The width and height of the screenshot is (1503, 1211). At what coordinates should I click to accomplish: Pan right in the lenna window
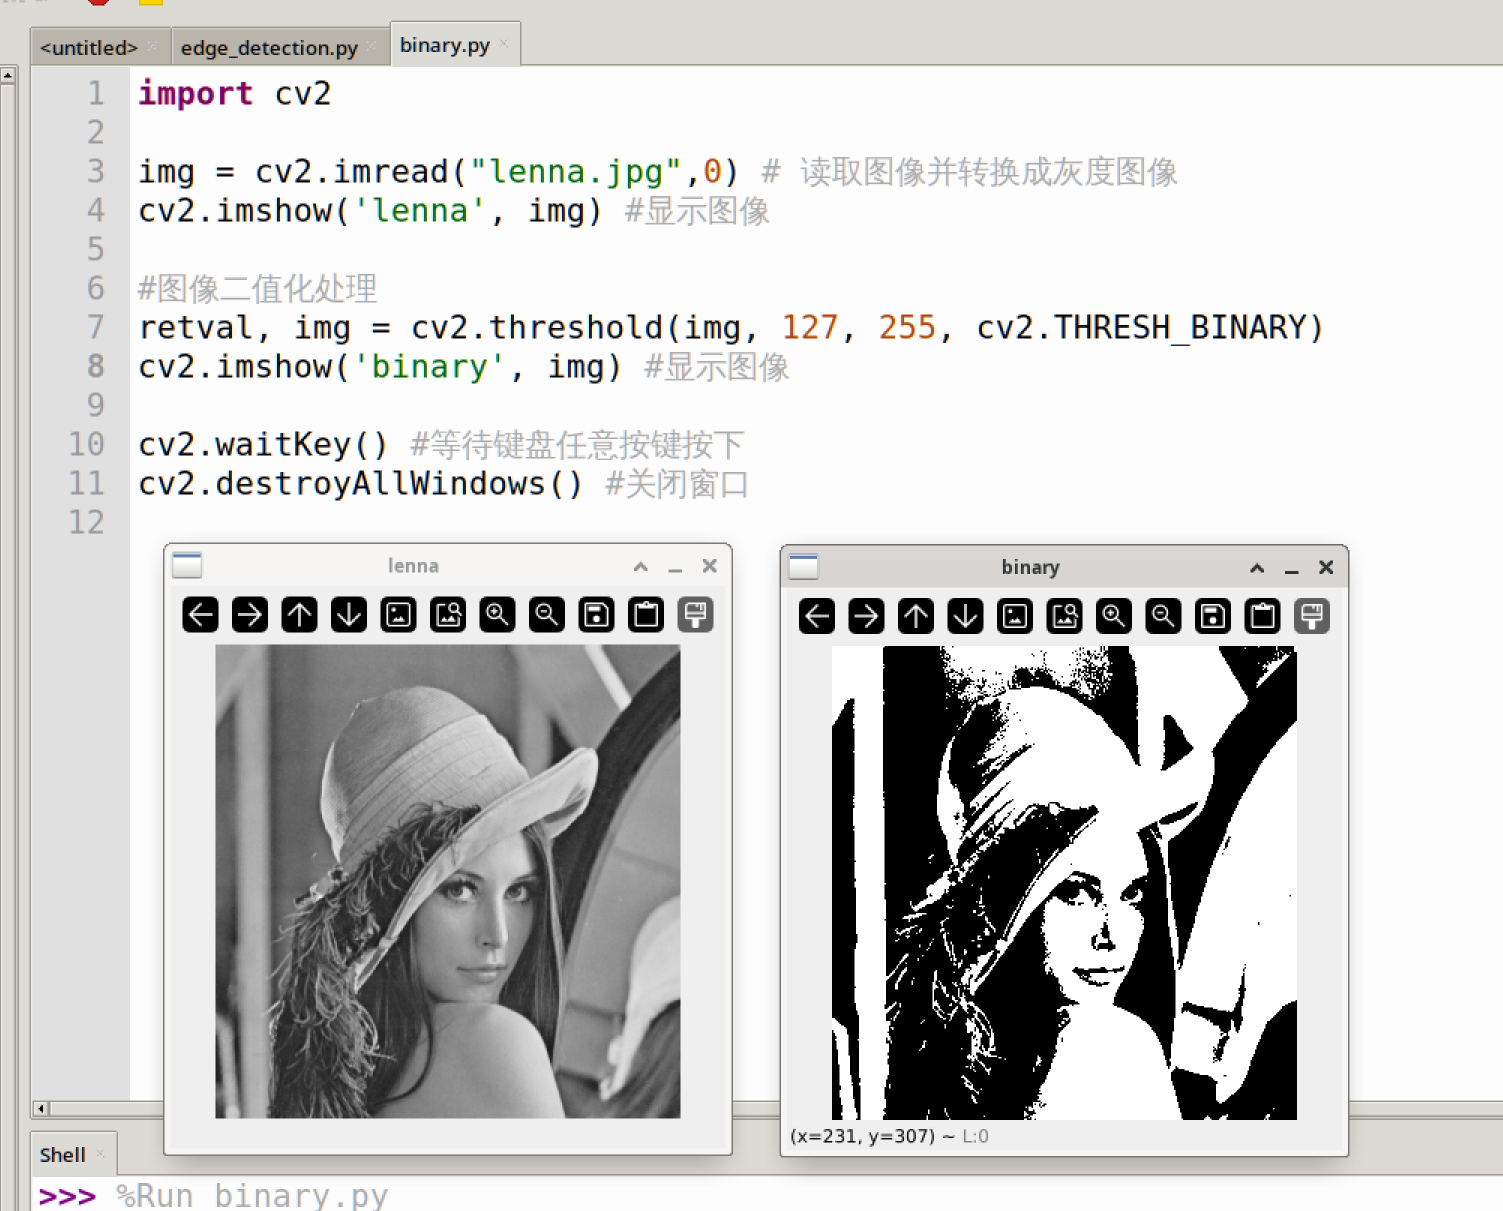pyautogui.click(x=250, y=614)
